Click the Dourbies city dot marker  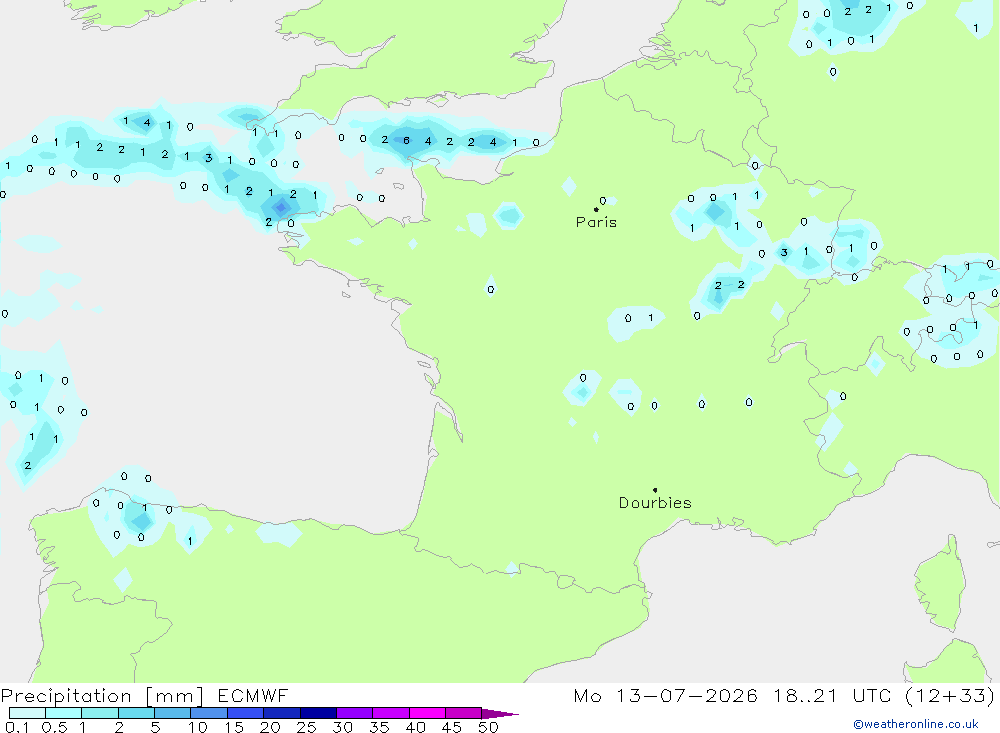click(655, 490)
